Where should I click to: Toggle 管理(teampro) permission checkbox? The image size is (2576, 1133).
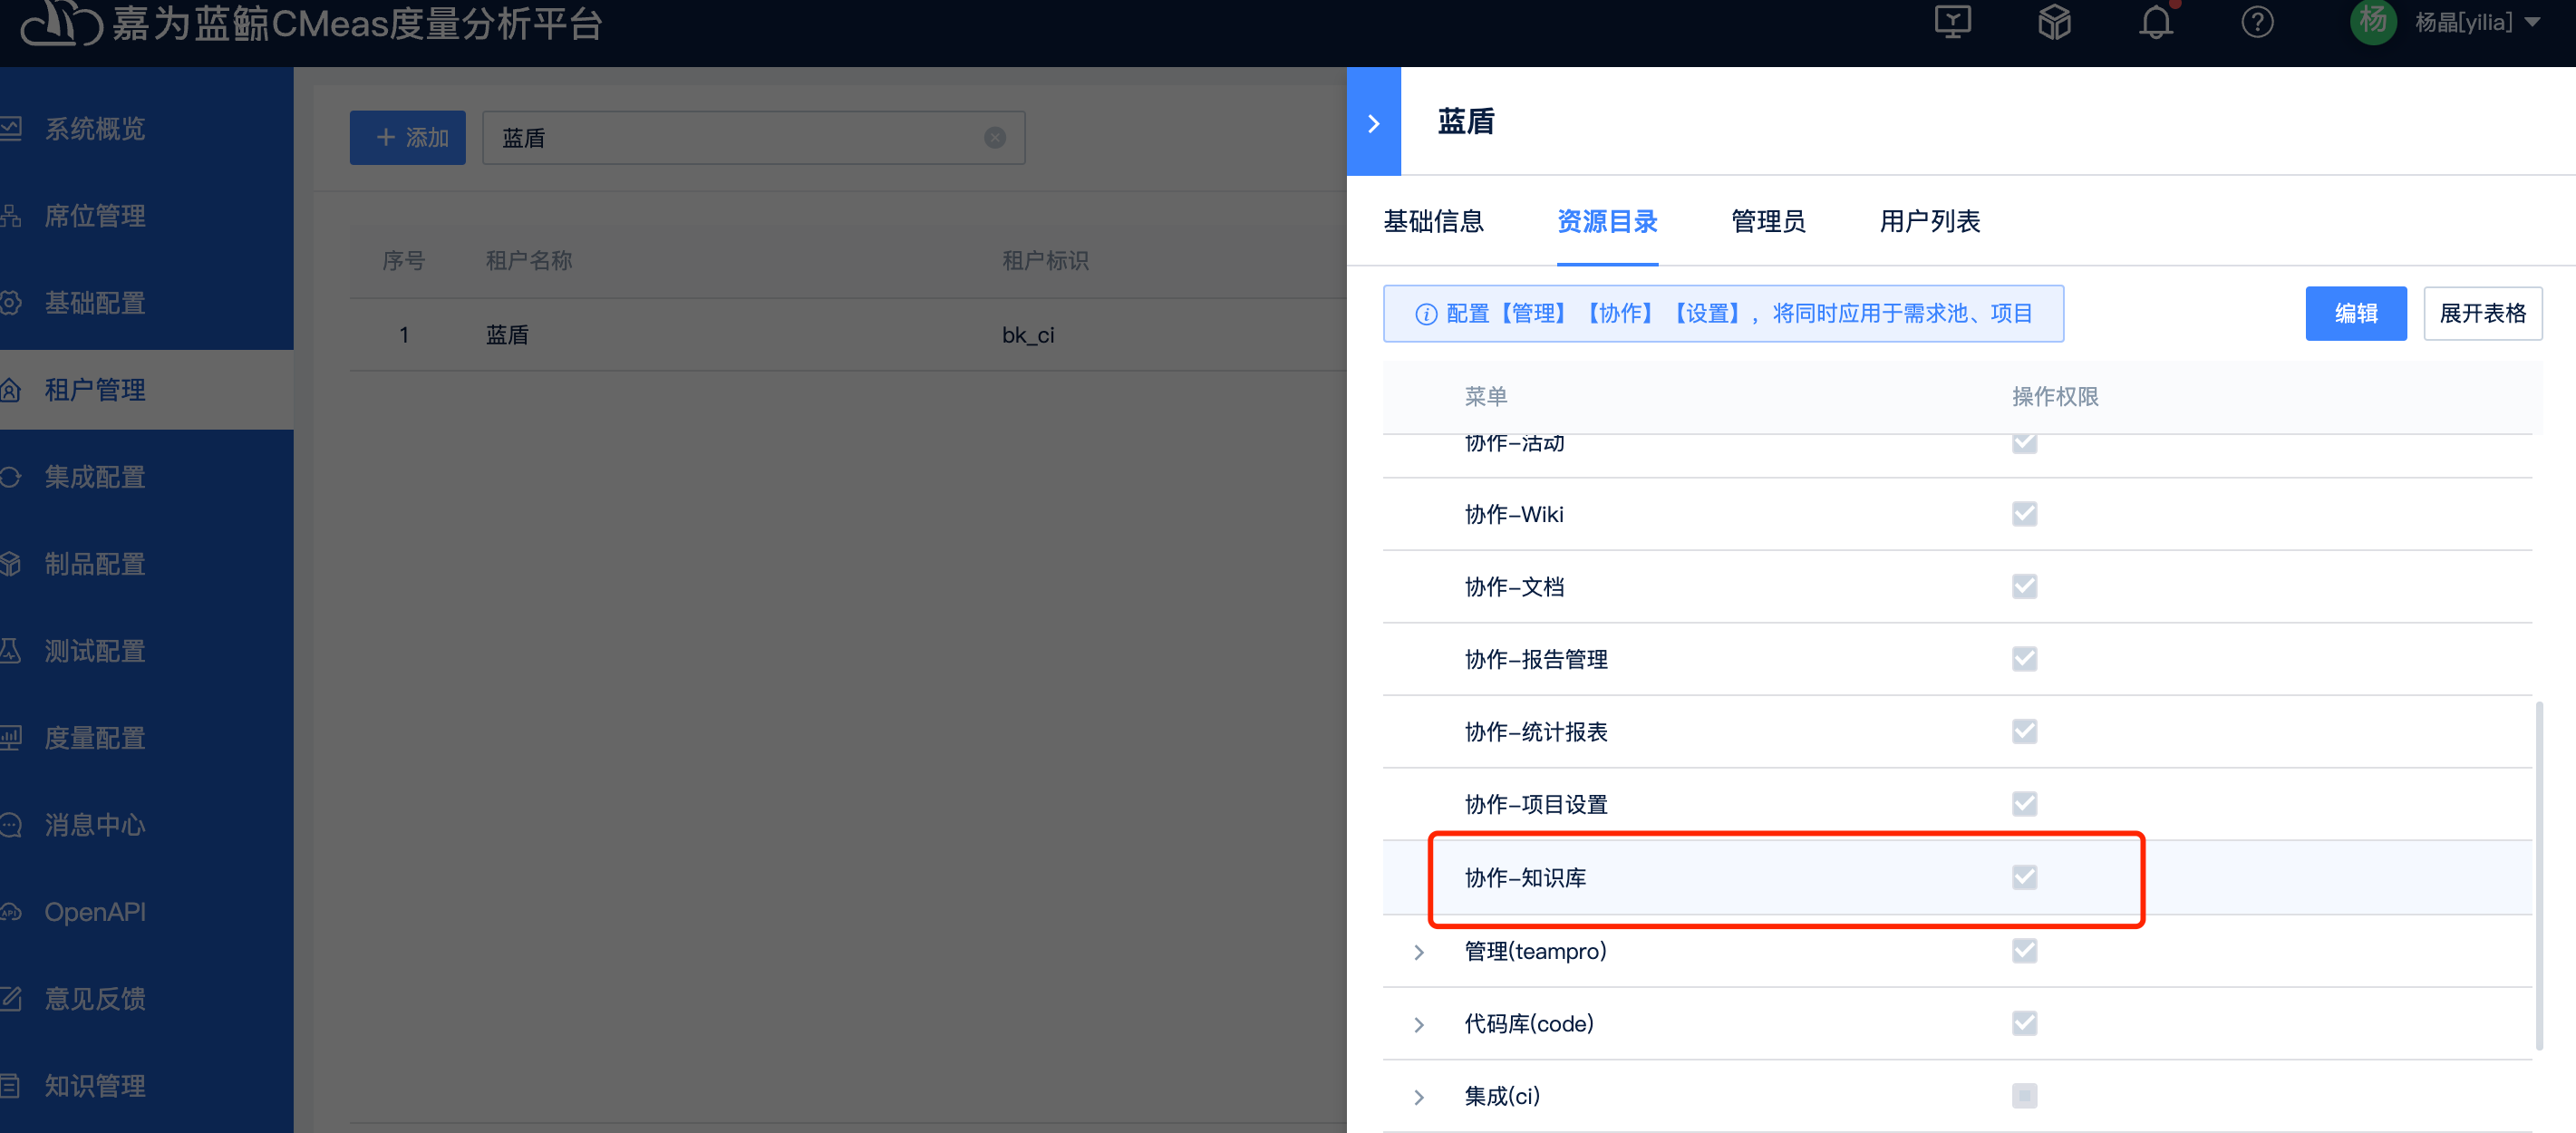(2024, 950)
